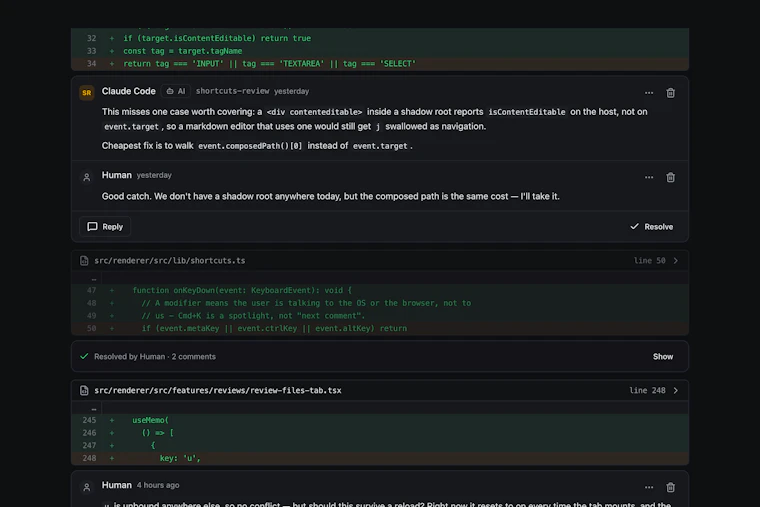
Task: Click diff line 32 isContentEditable check
Action: 380,38
